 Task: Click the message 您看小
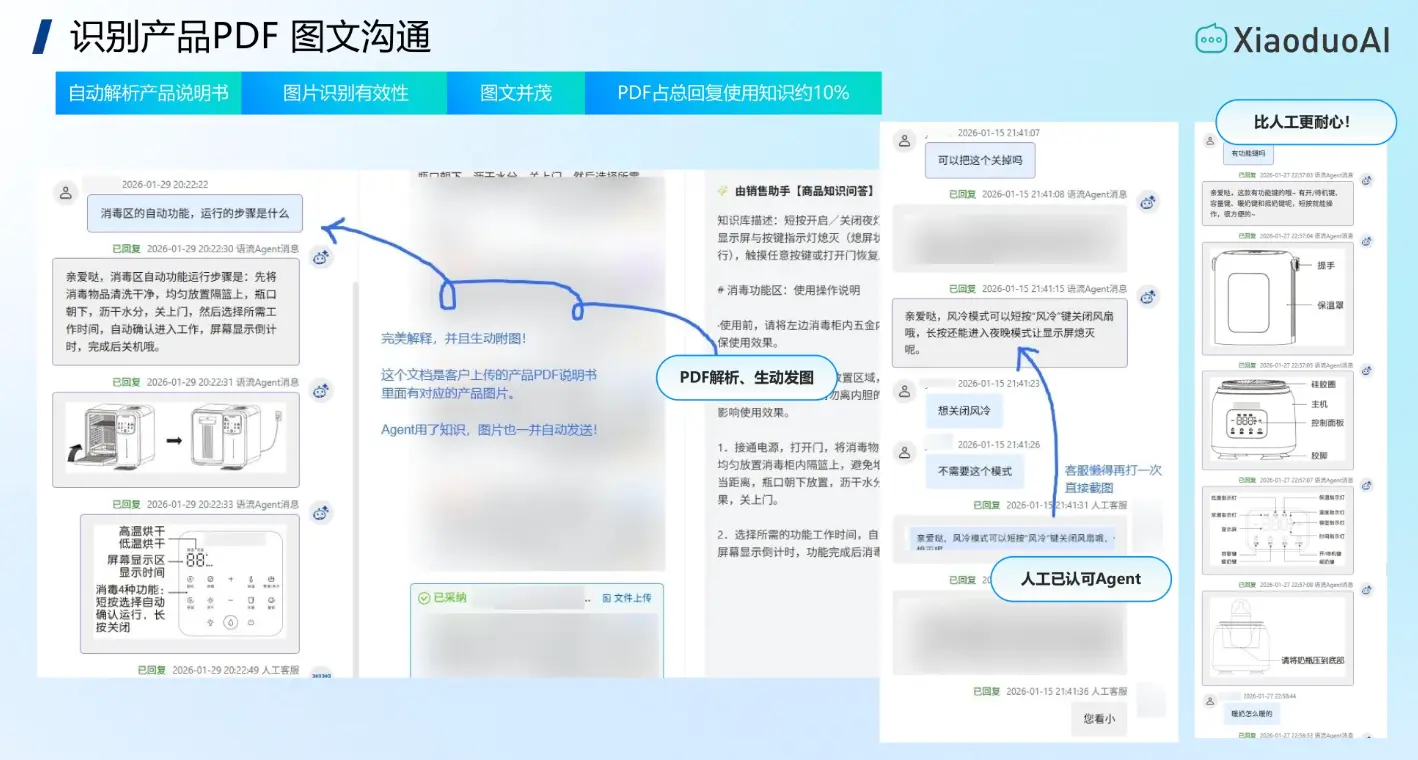[x=1098, y=718]
